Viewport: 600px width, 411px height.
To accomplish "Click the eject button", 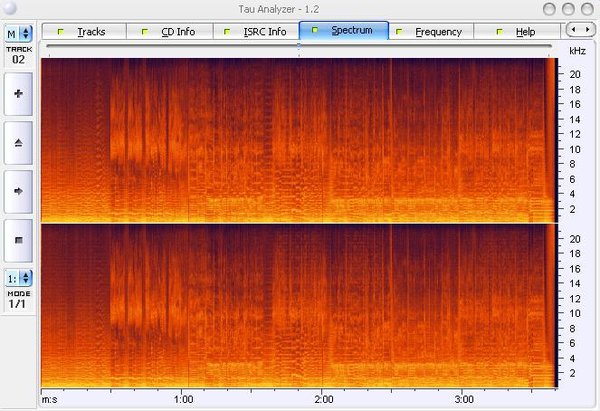I will point(18,143).
